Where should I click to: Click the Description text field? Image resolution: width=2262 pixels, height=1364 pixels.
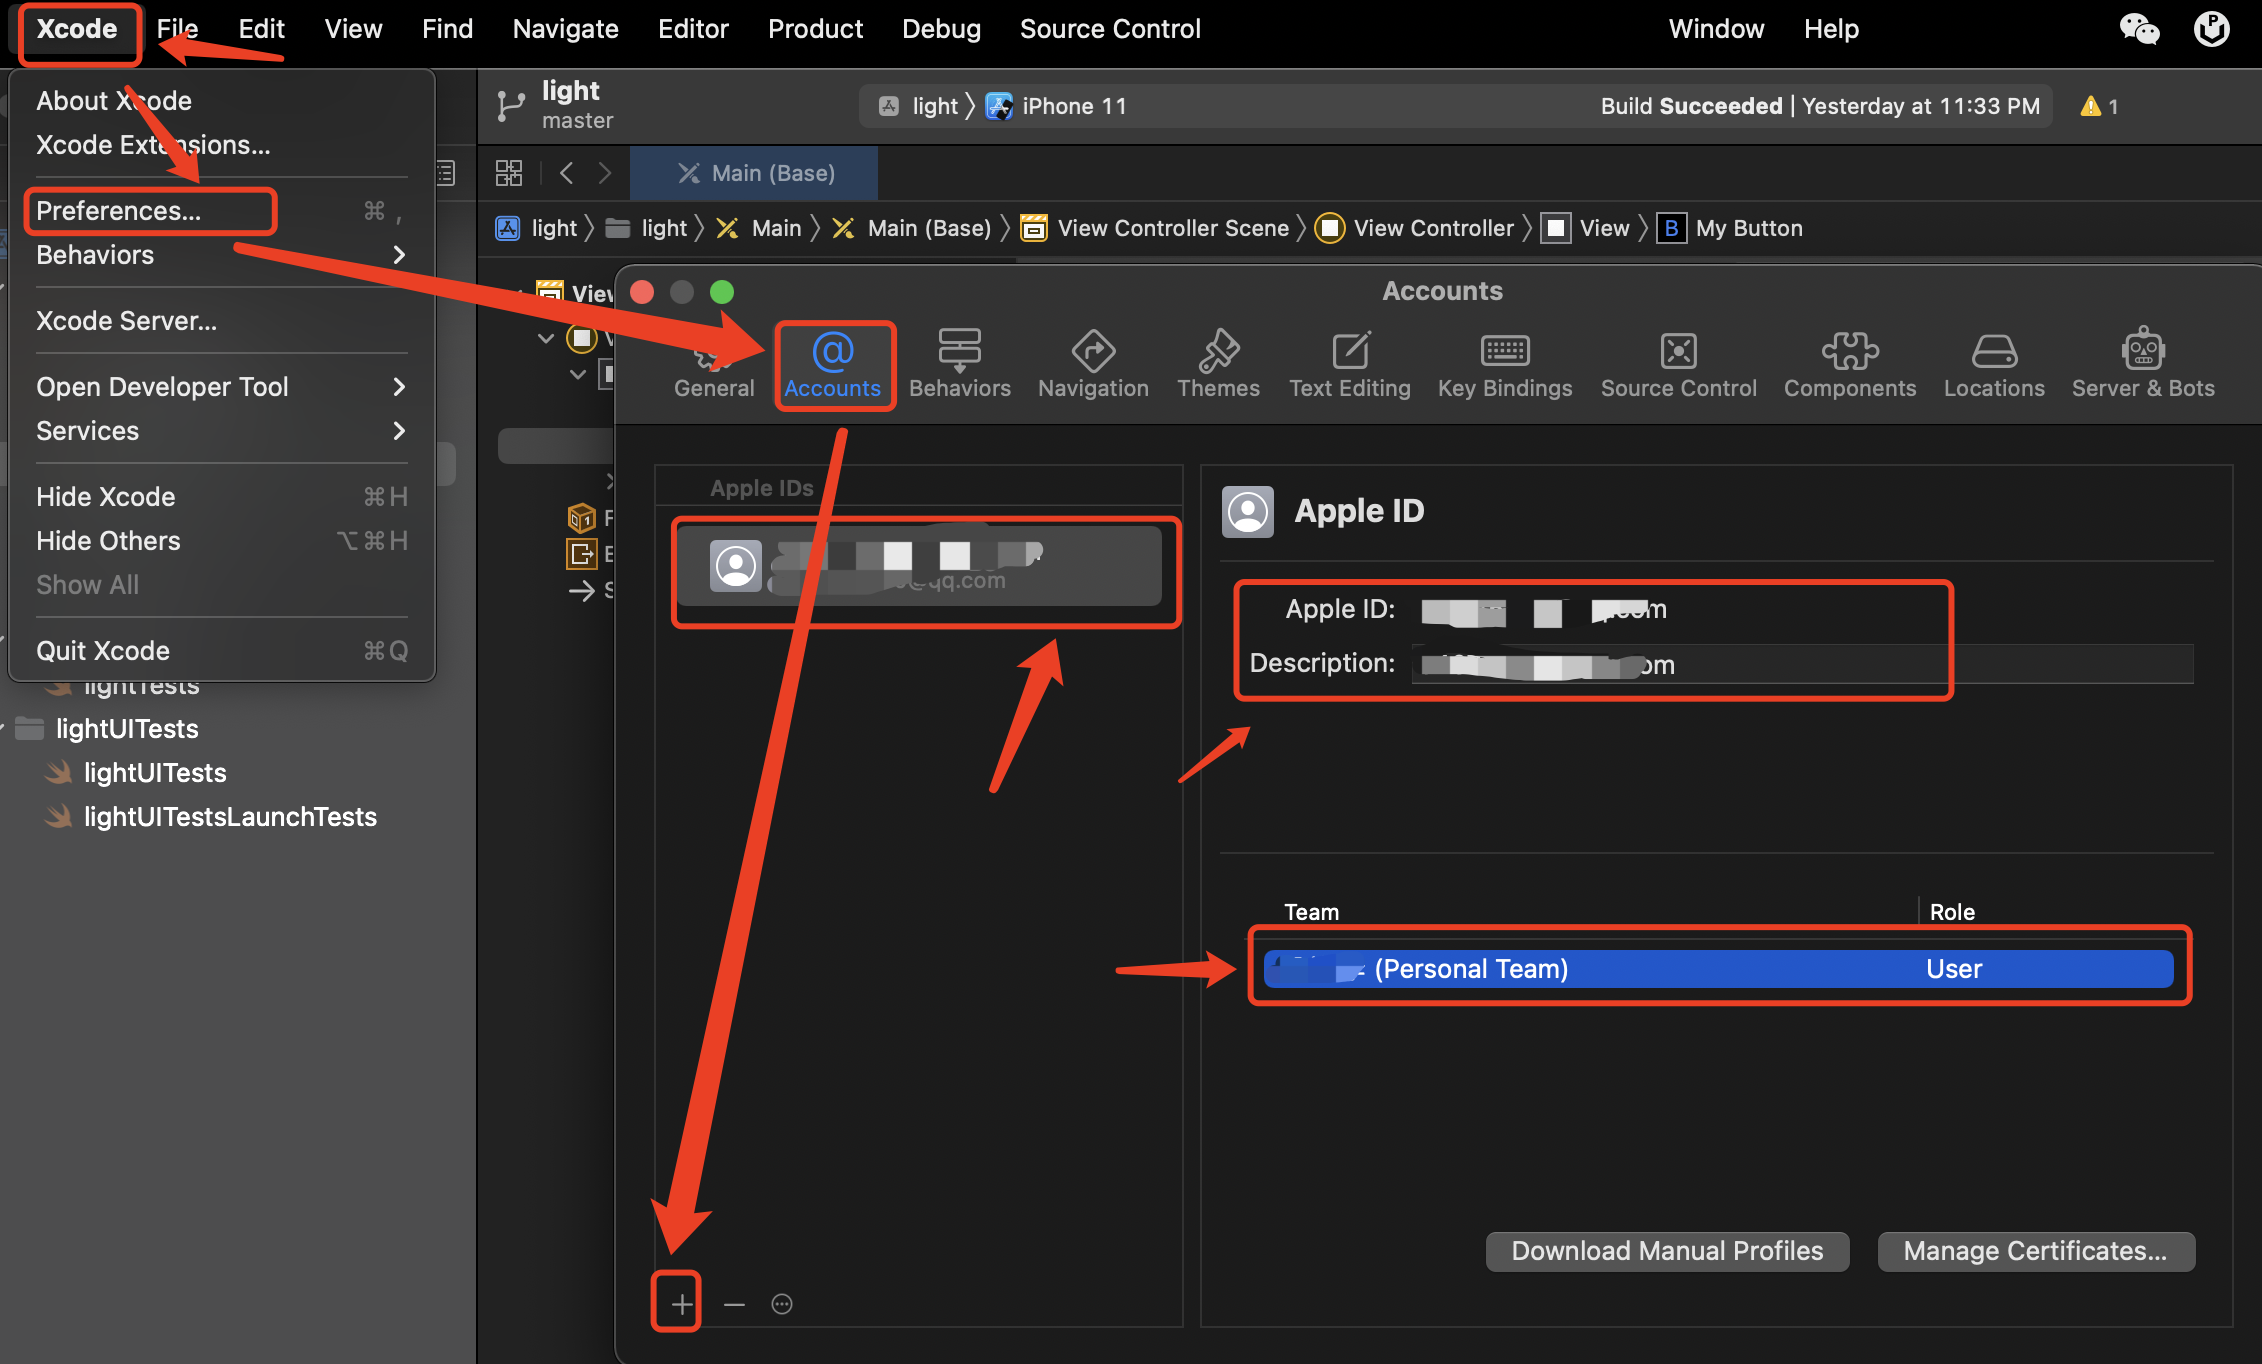coord(1800,664)
